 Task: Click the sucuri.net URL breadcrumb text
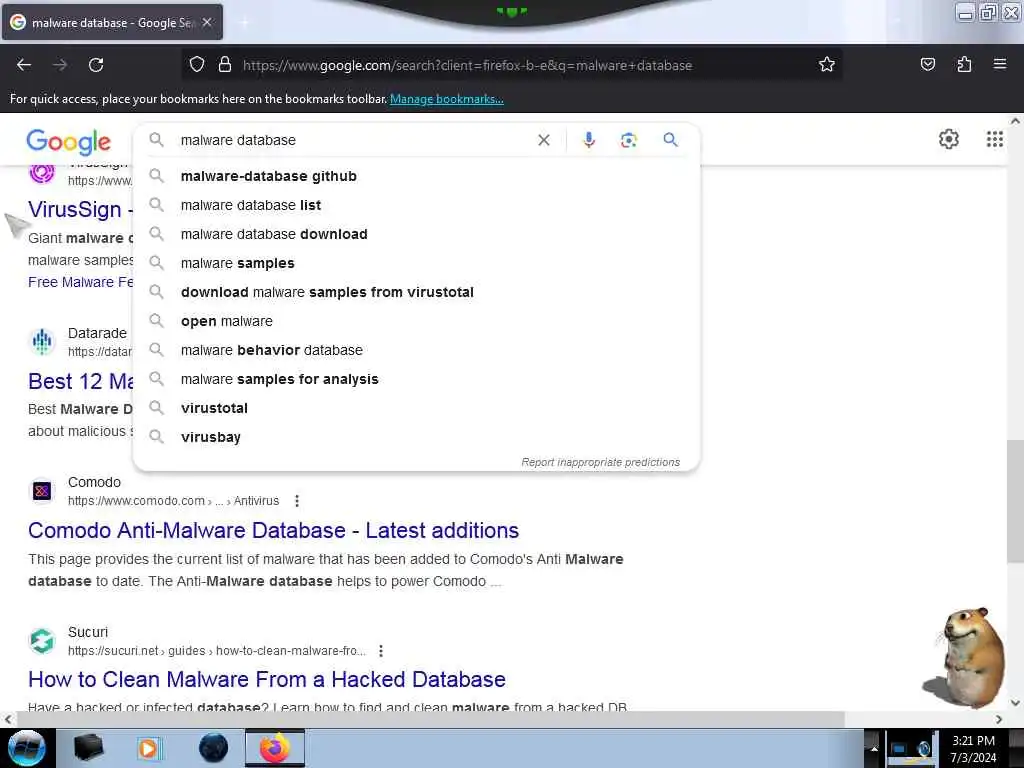point(216,651)
